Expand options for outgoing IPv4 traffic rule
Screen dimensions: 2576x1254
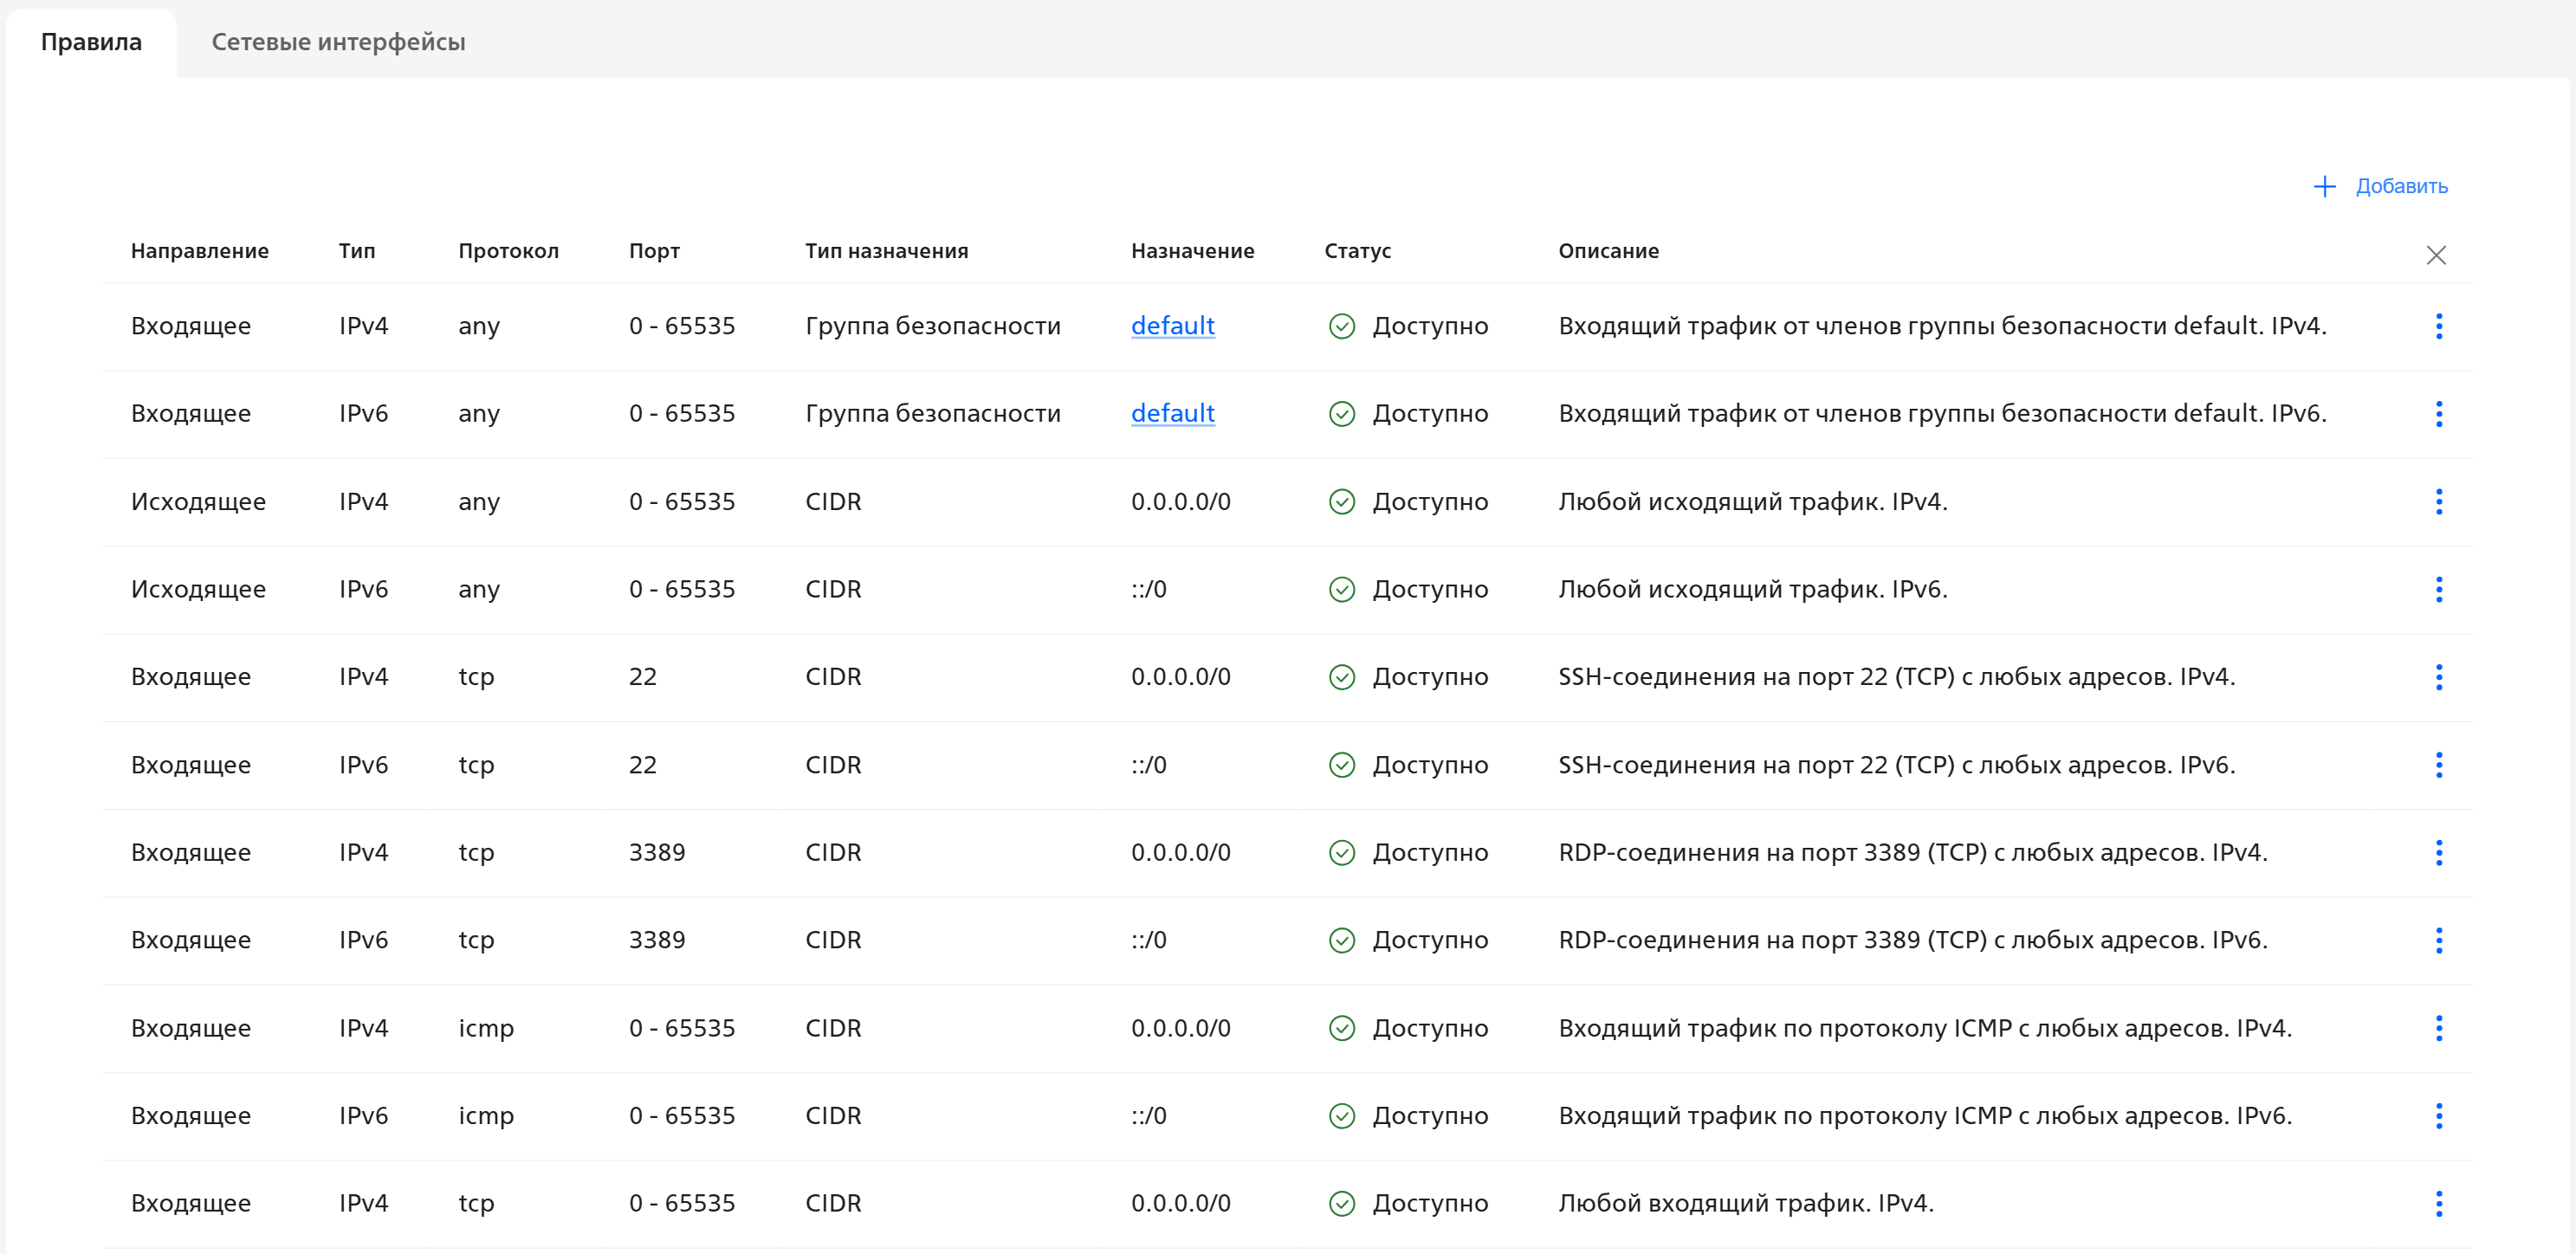pos(2438,501)
